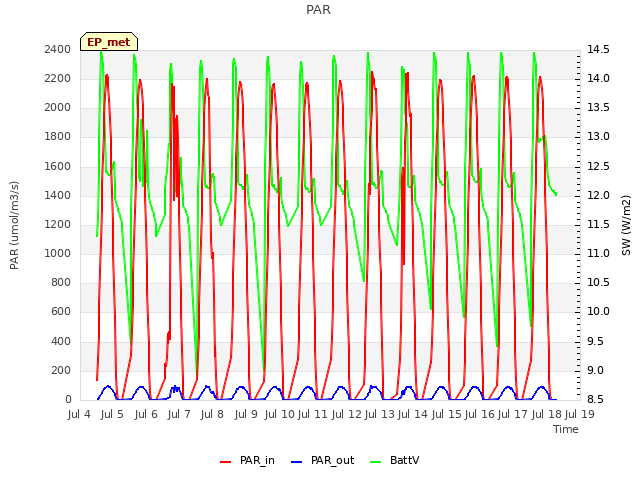Viewport: 640px width, 480px height.
Task: Click the 9.0 right axis tick label
Action: [595, 370]
